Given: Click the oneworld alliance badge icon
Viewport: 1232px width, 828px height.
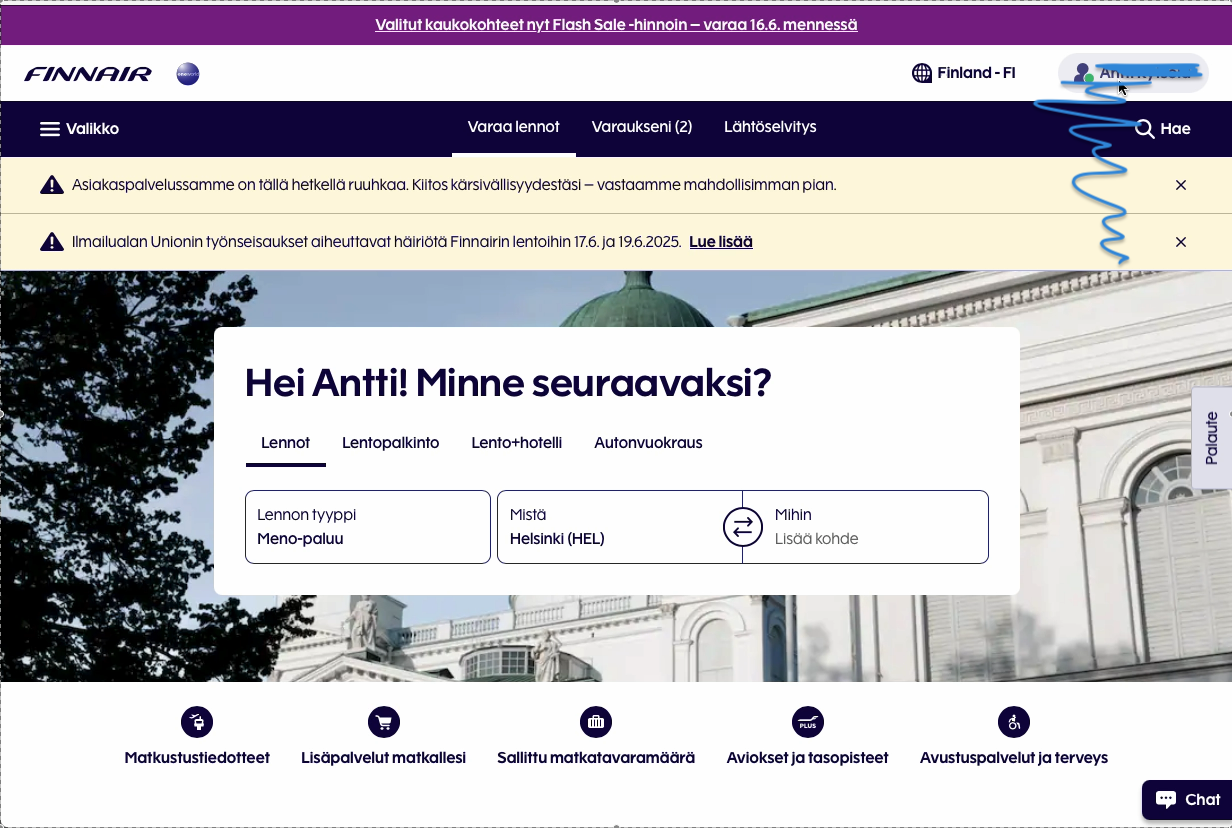Looking at the screenshot, I should [187, 74].
